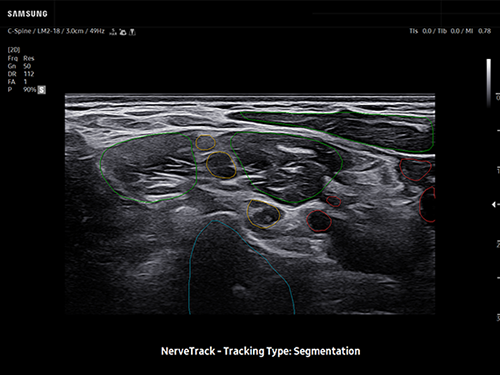The width and height of the screenshot is (500, 375).
Task: Click the first small status icon after 49Hz
Action: 113,32
